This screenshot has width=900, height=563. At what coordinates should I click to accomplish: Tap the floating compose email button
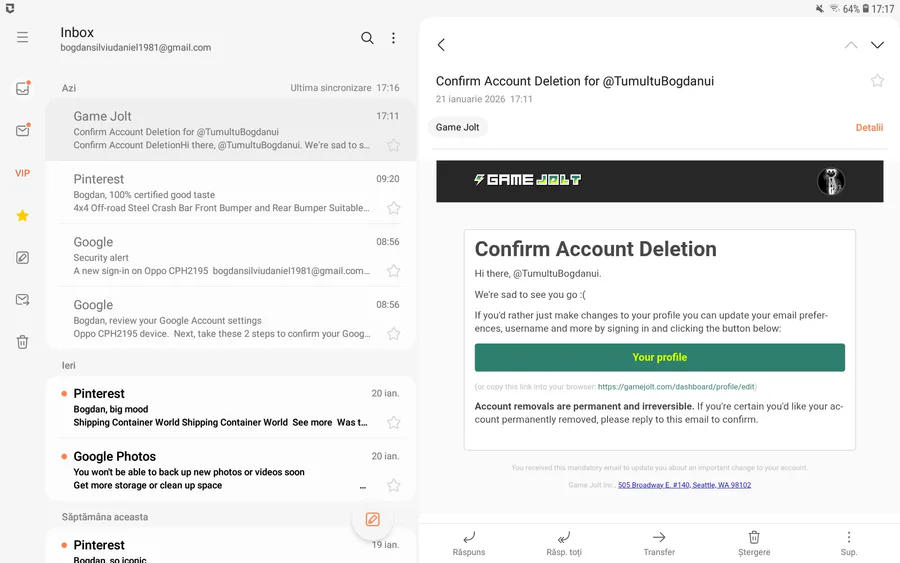click(372, 519)
